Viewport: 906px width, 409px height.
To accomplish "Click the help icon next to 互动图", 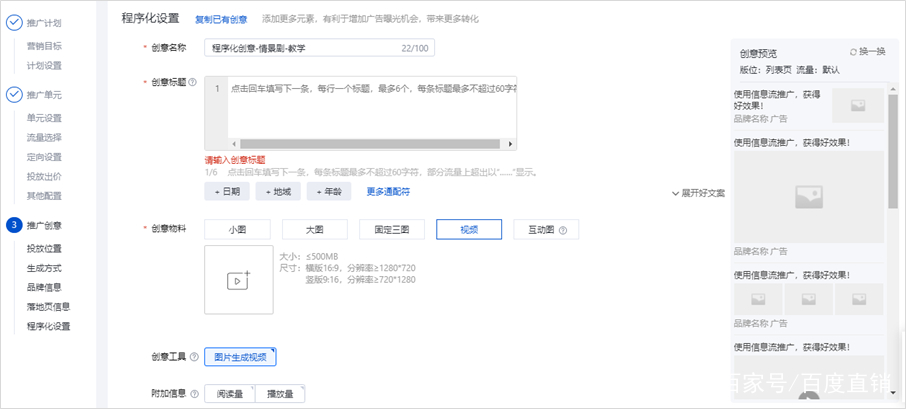I will 563,230.
